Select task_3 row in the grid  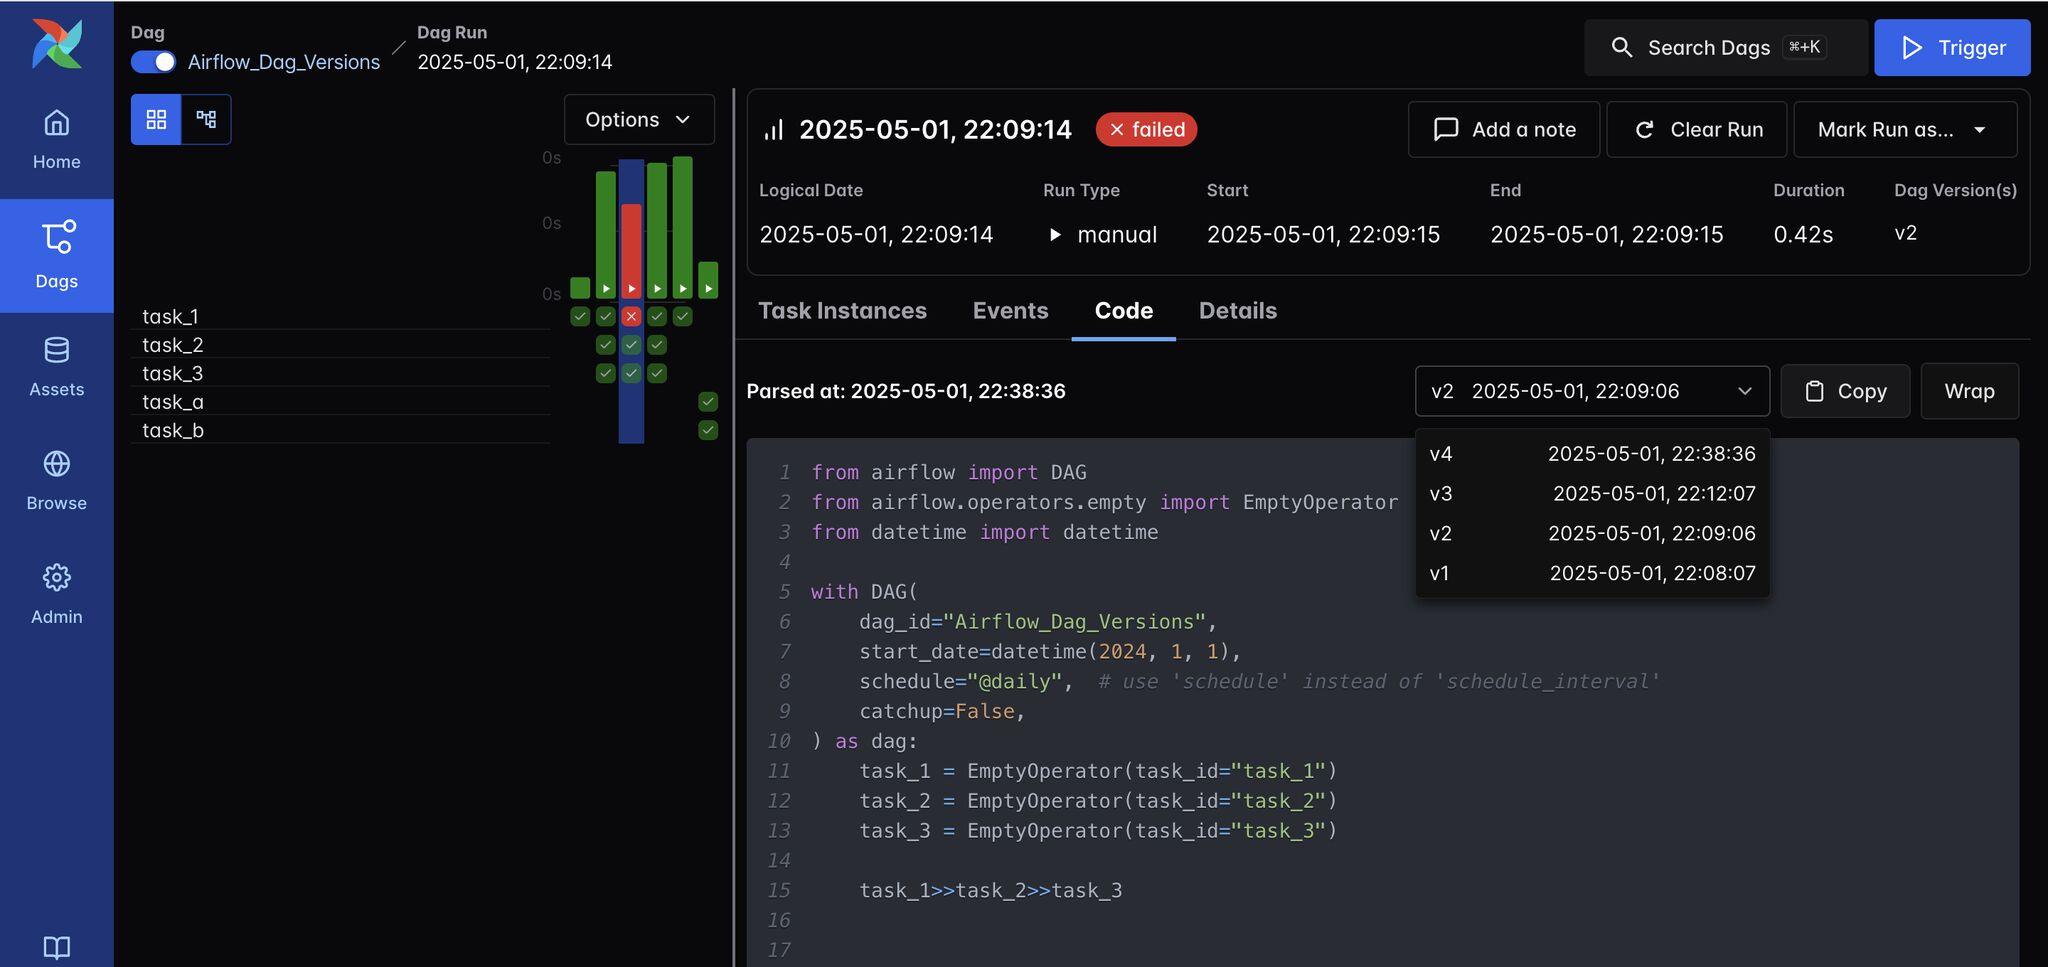pyautogui.click(x=340, y=373)
